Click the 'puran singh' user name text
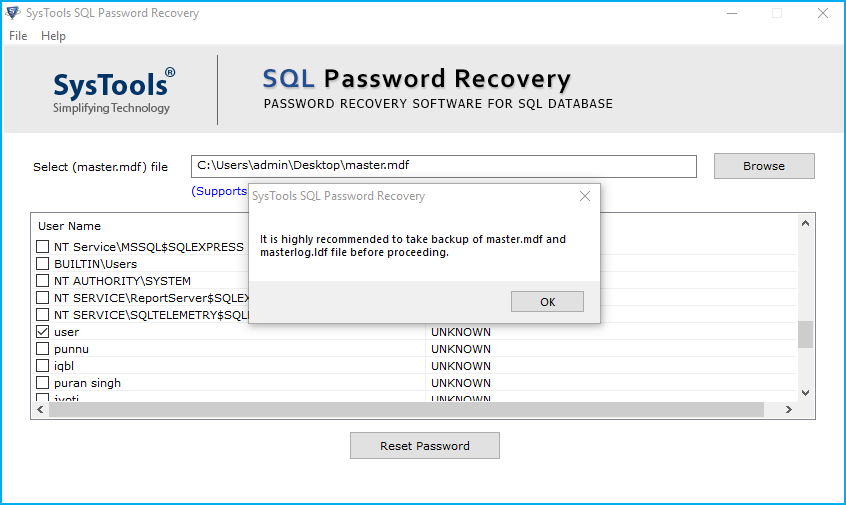This screenshot has width=846, height=505. click(87, 383)
